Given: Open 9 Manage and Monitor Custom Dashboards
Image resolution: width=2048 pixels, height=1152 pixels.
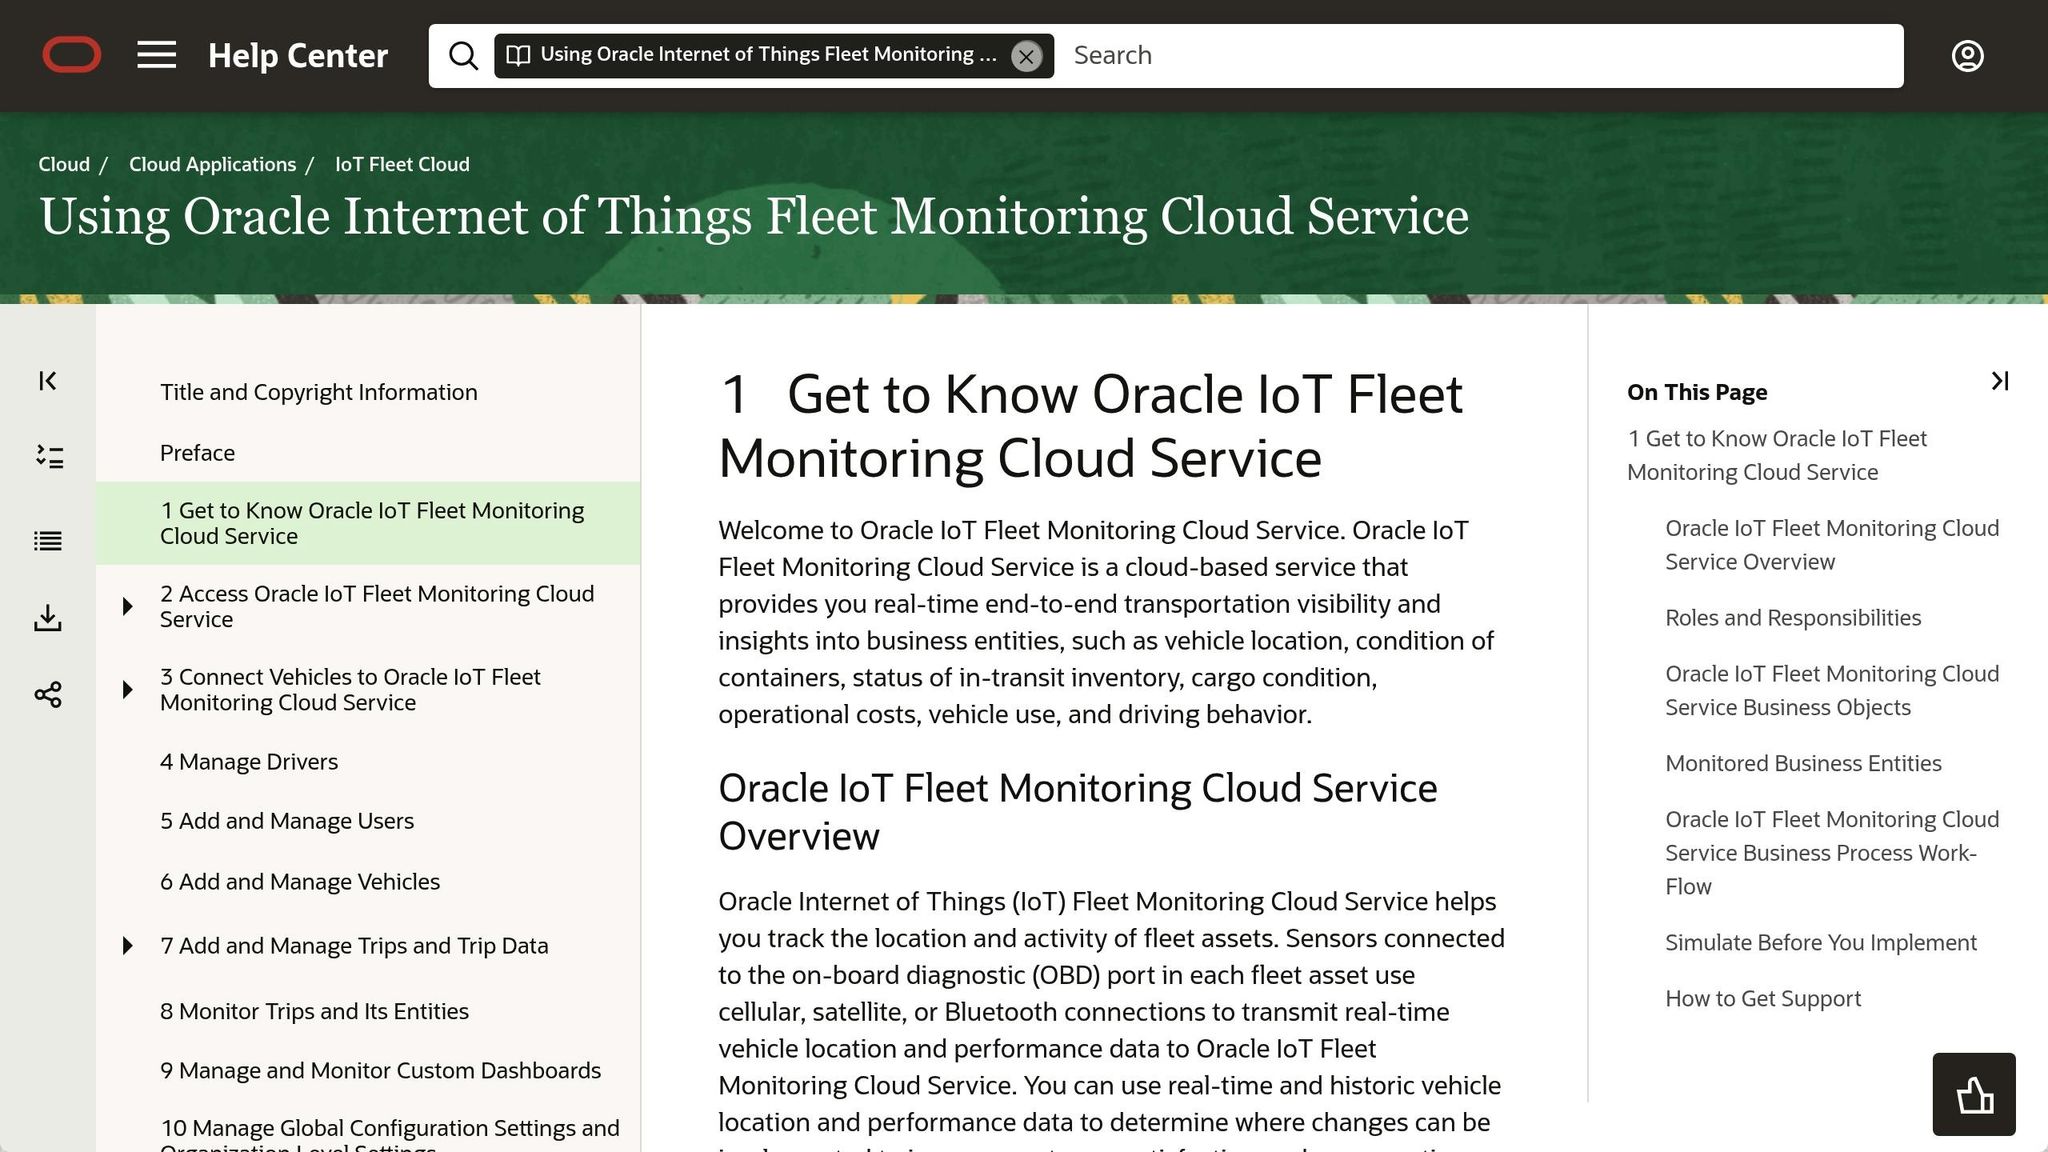Looking at the screenshot, I should tap(380, 1070).
